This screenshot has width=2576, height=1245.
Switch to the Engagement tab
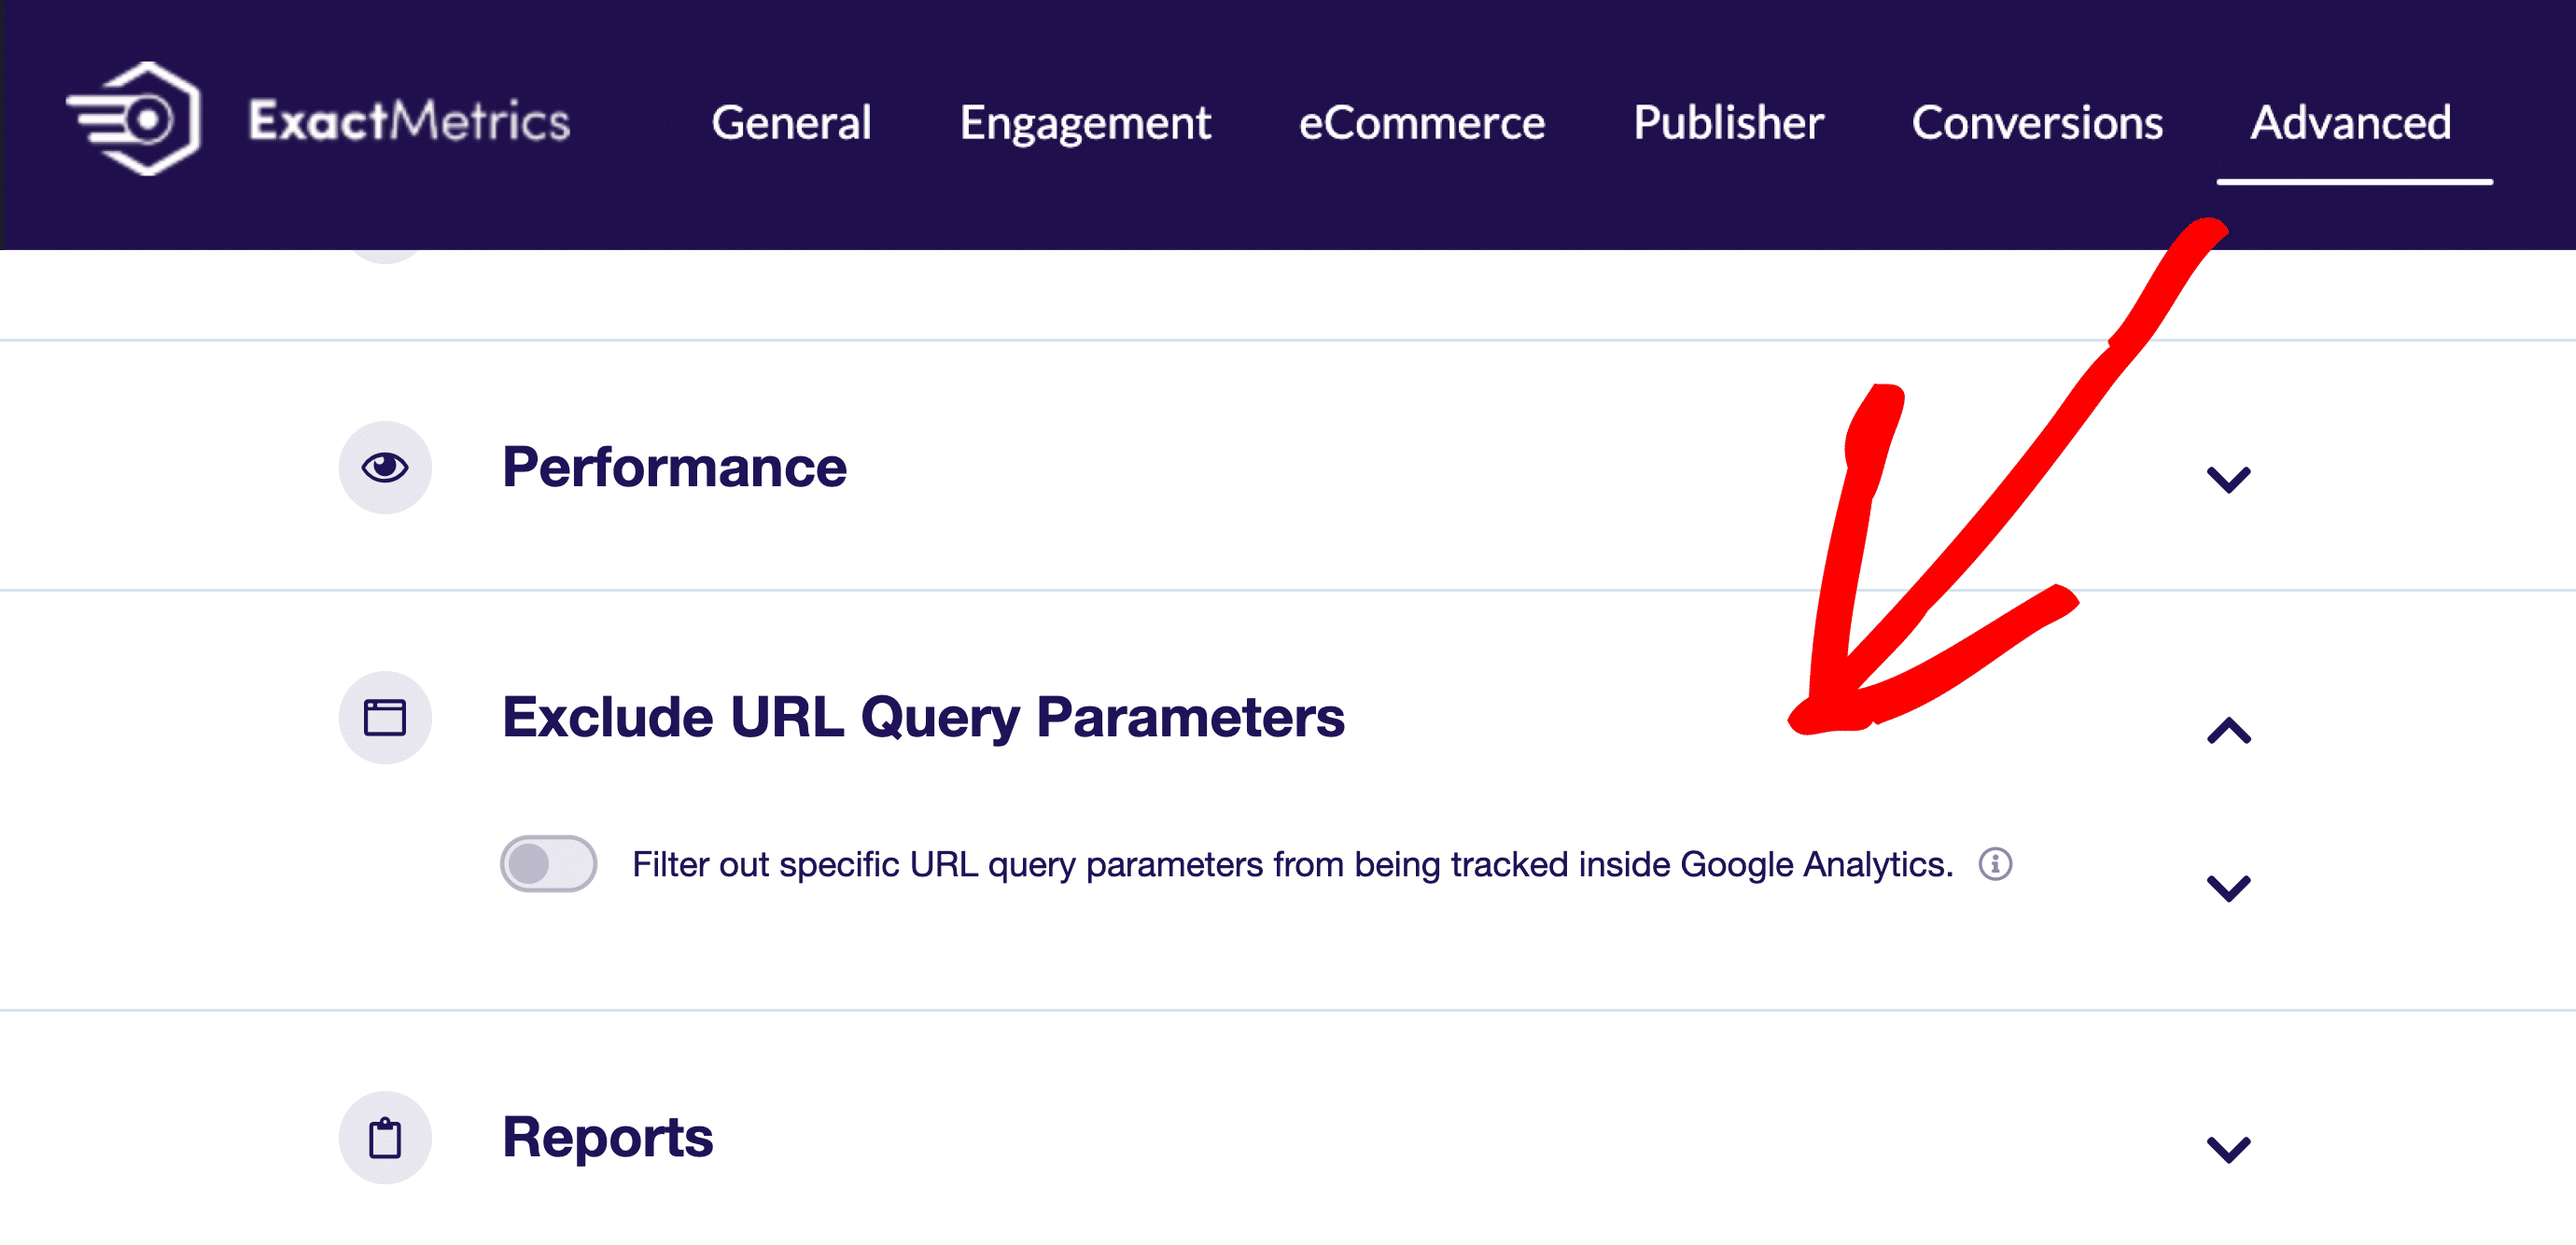(x=1085, y=124)
